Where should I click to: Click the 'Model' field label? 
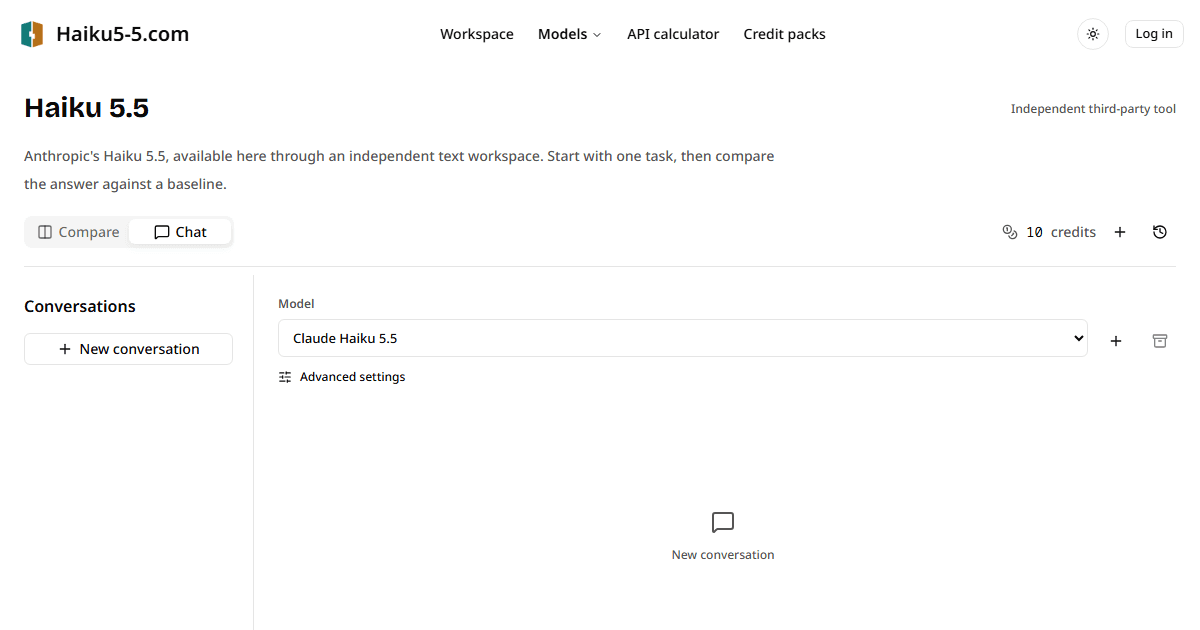pyautogui.click(x=296, y=304)
